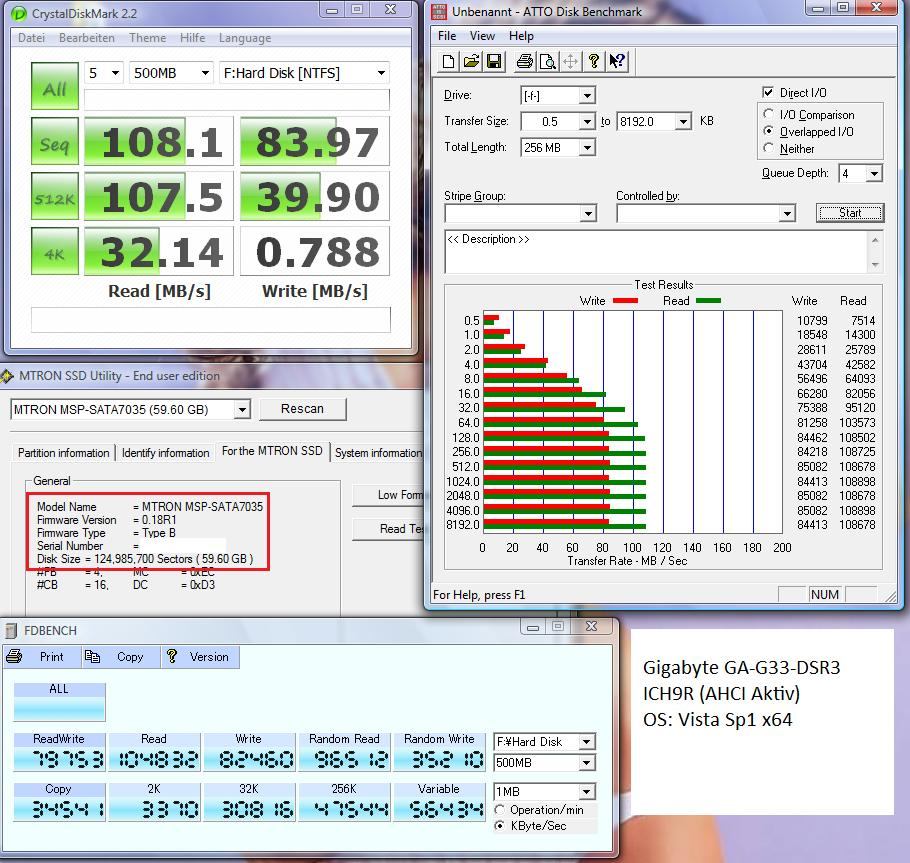The height and width of the screenshot is (863, 910).
Task: Select Operation/min unit in FDBENCH
Action: [499, 809]
